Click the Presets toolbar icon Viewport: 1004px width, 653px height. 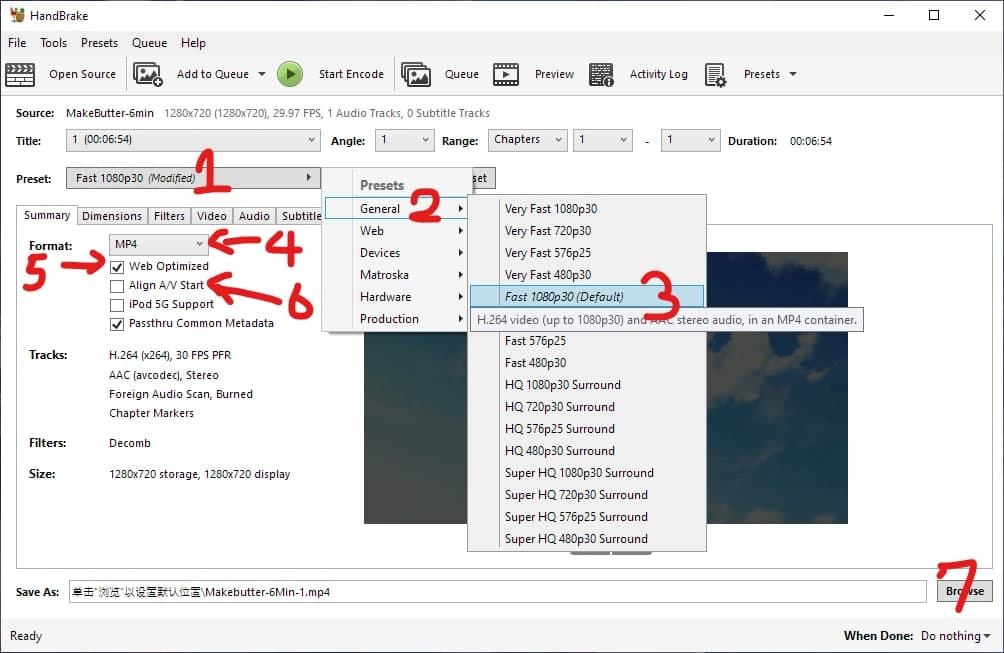[x=715, y=74]
